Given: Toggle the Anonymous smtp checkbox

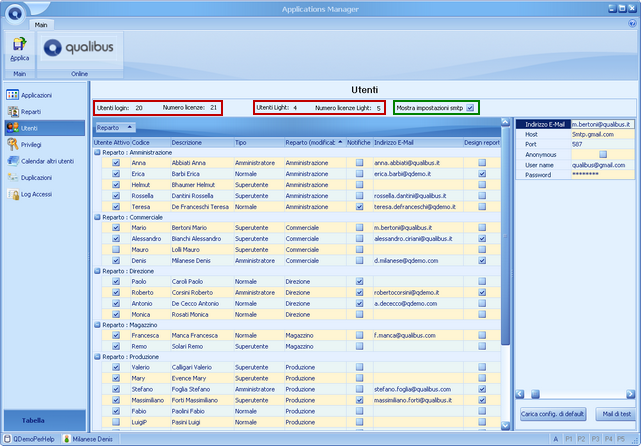Looking at the screenshot, I should tap(603, 154).
